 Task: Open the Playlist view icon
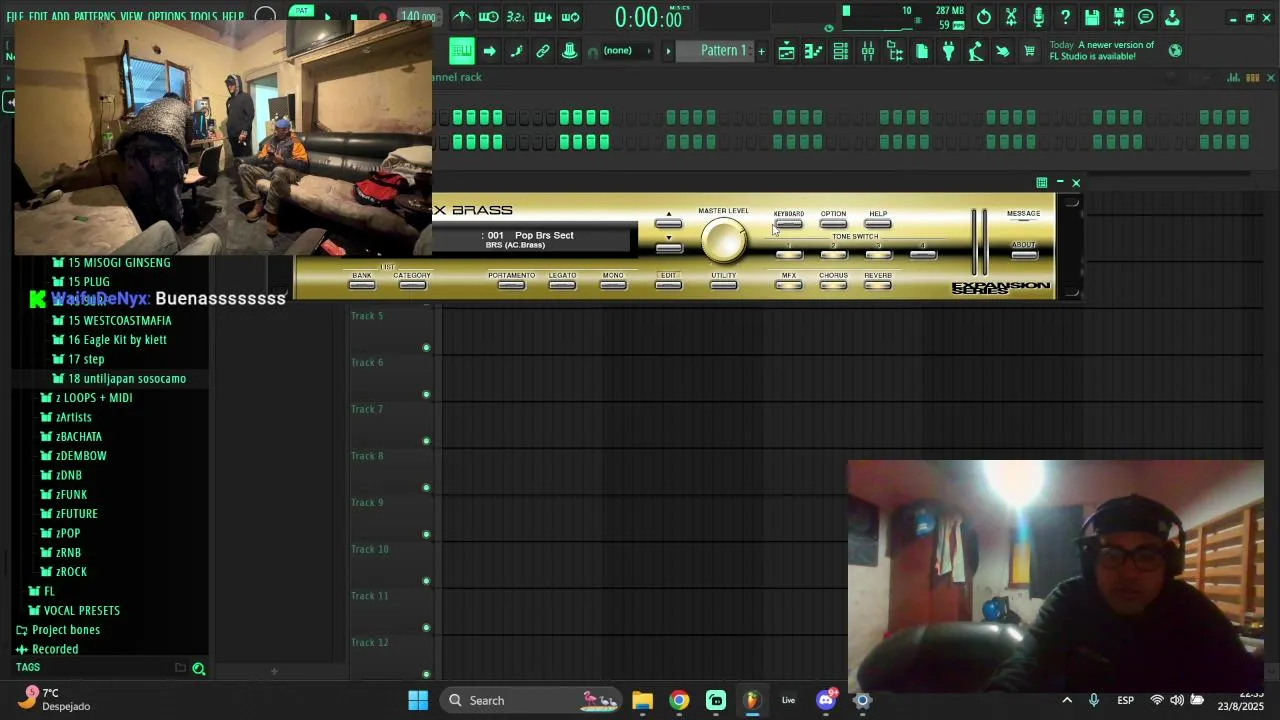click(787, 52)
